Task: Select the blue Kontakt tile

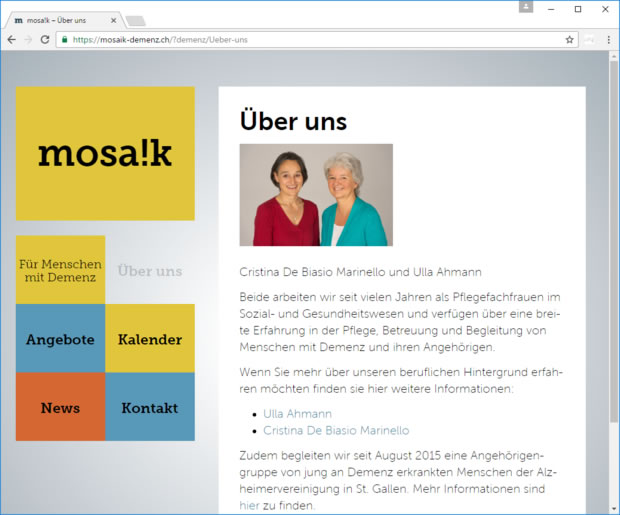Action: coord(150,407)
